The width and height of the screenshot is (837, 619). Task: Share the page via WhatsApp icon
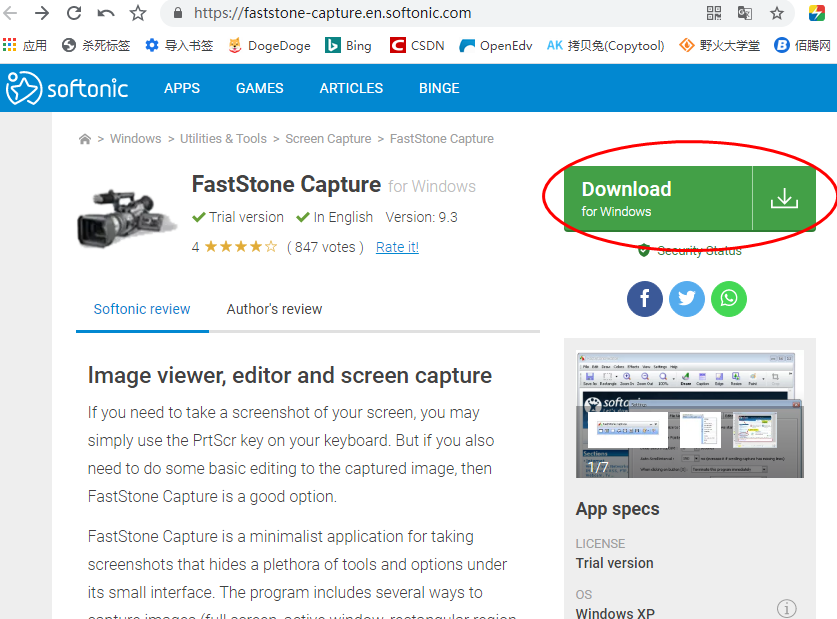(729, 298)
